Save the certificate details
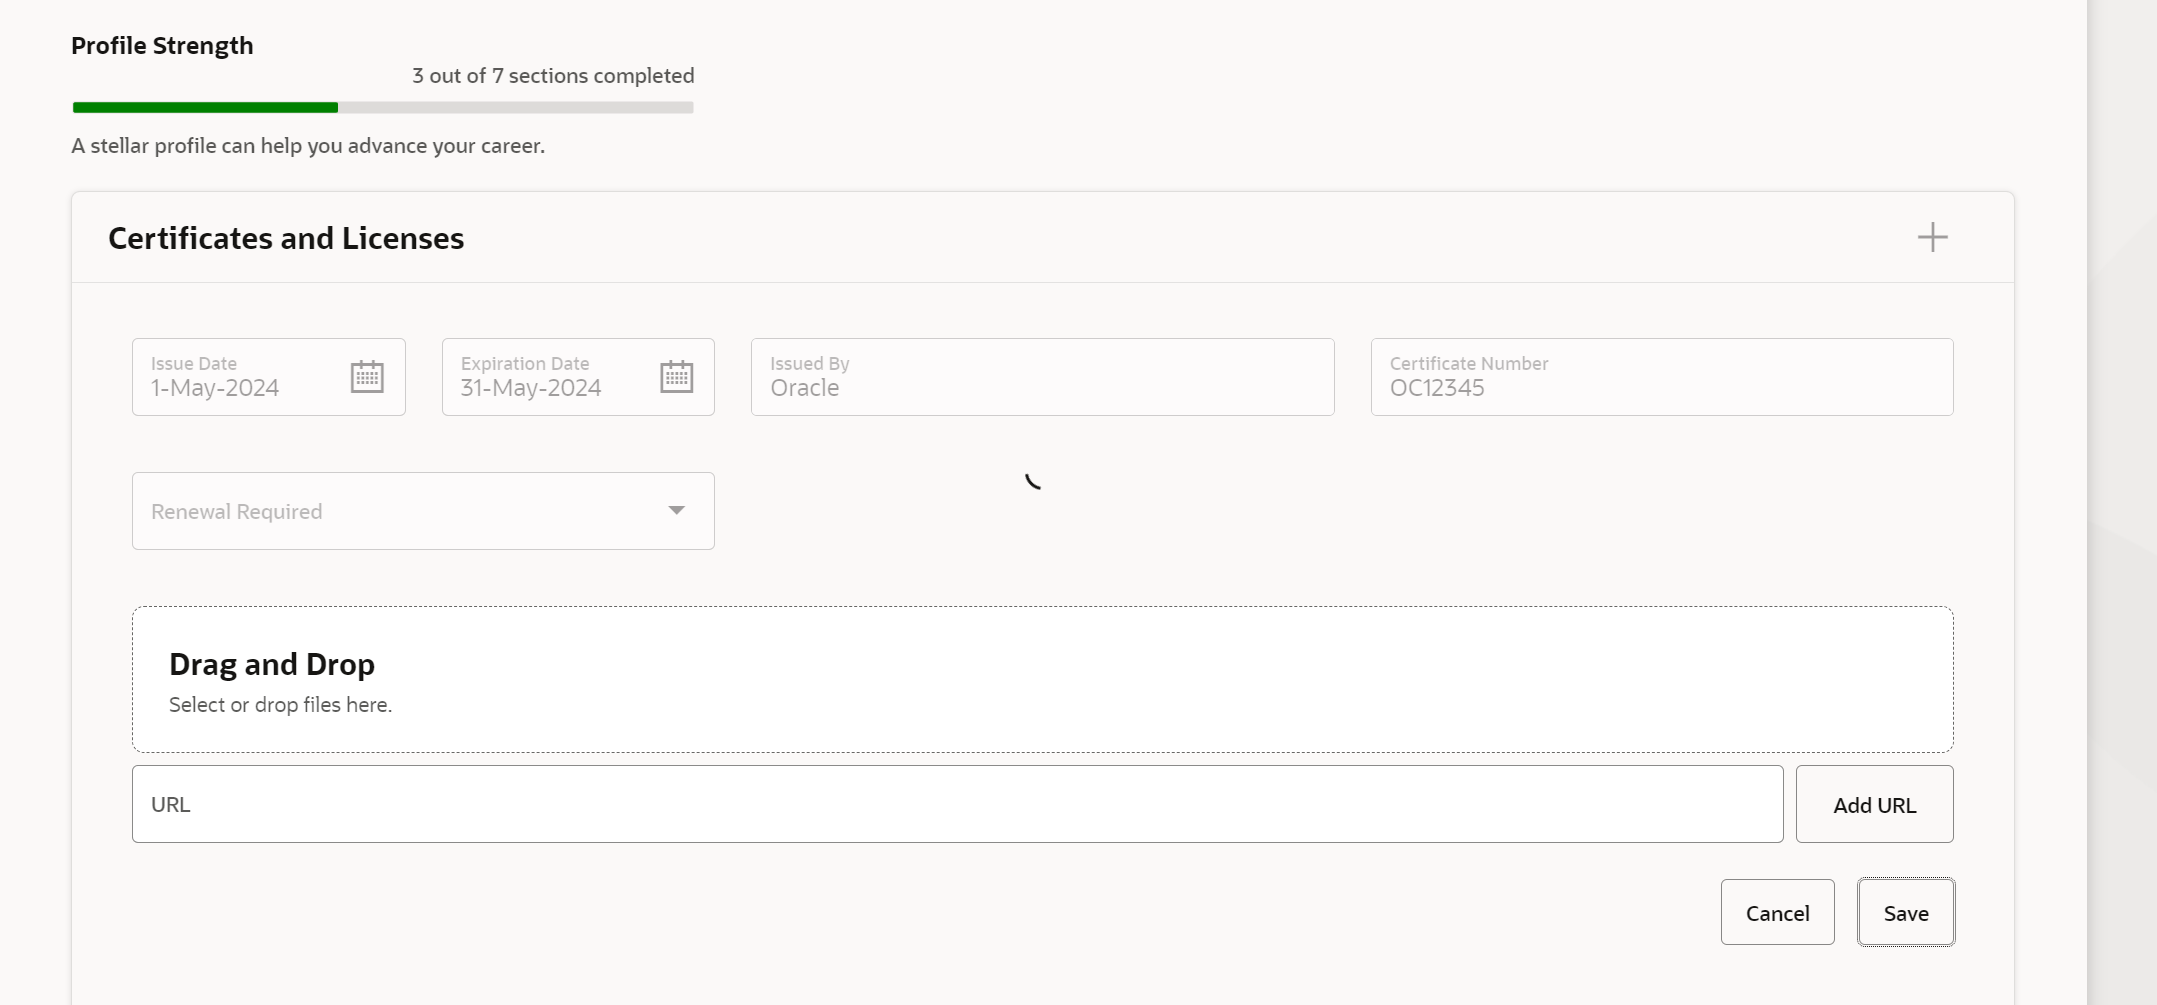The width and height of the screenshot is (2157, 1005). tap(1904, 912)
